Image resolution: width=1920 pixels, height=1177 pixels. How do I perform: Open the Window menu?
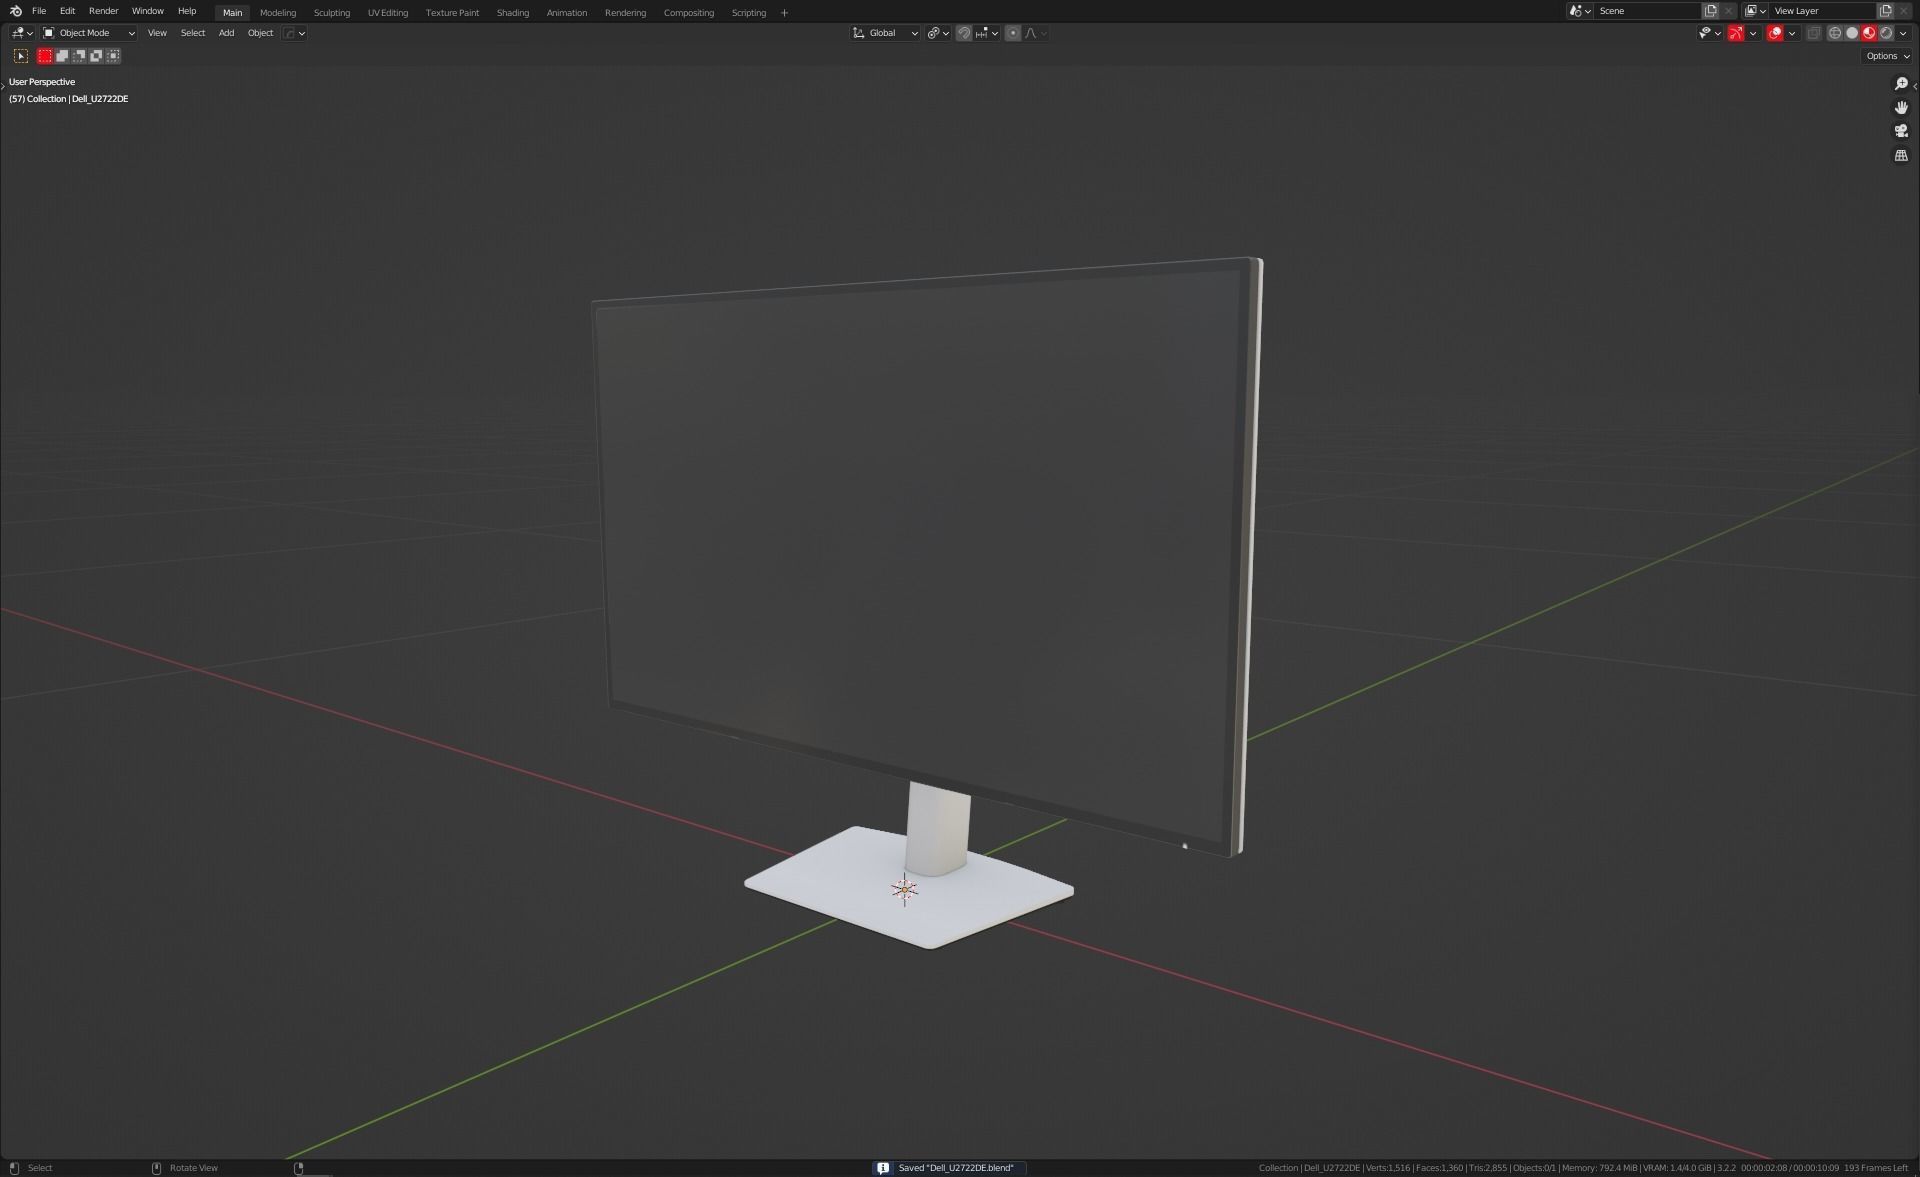(x=147, y=11)
